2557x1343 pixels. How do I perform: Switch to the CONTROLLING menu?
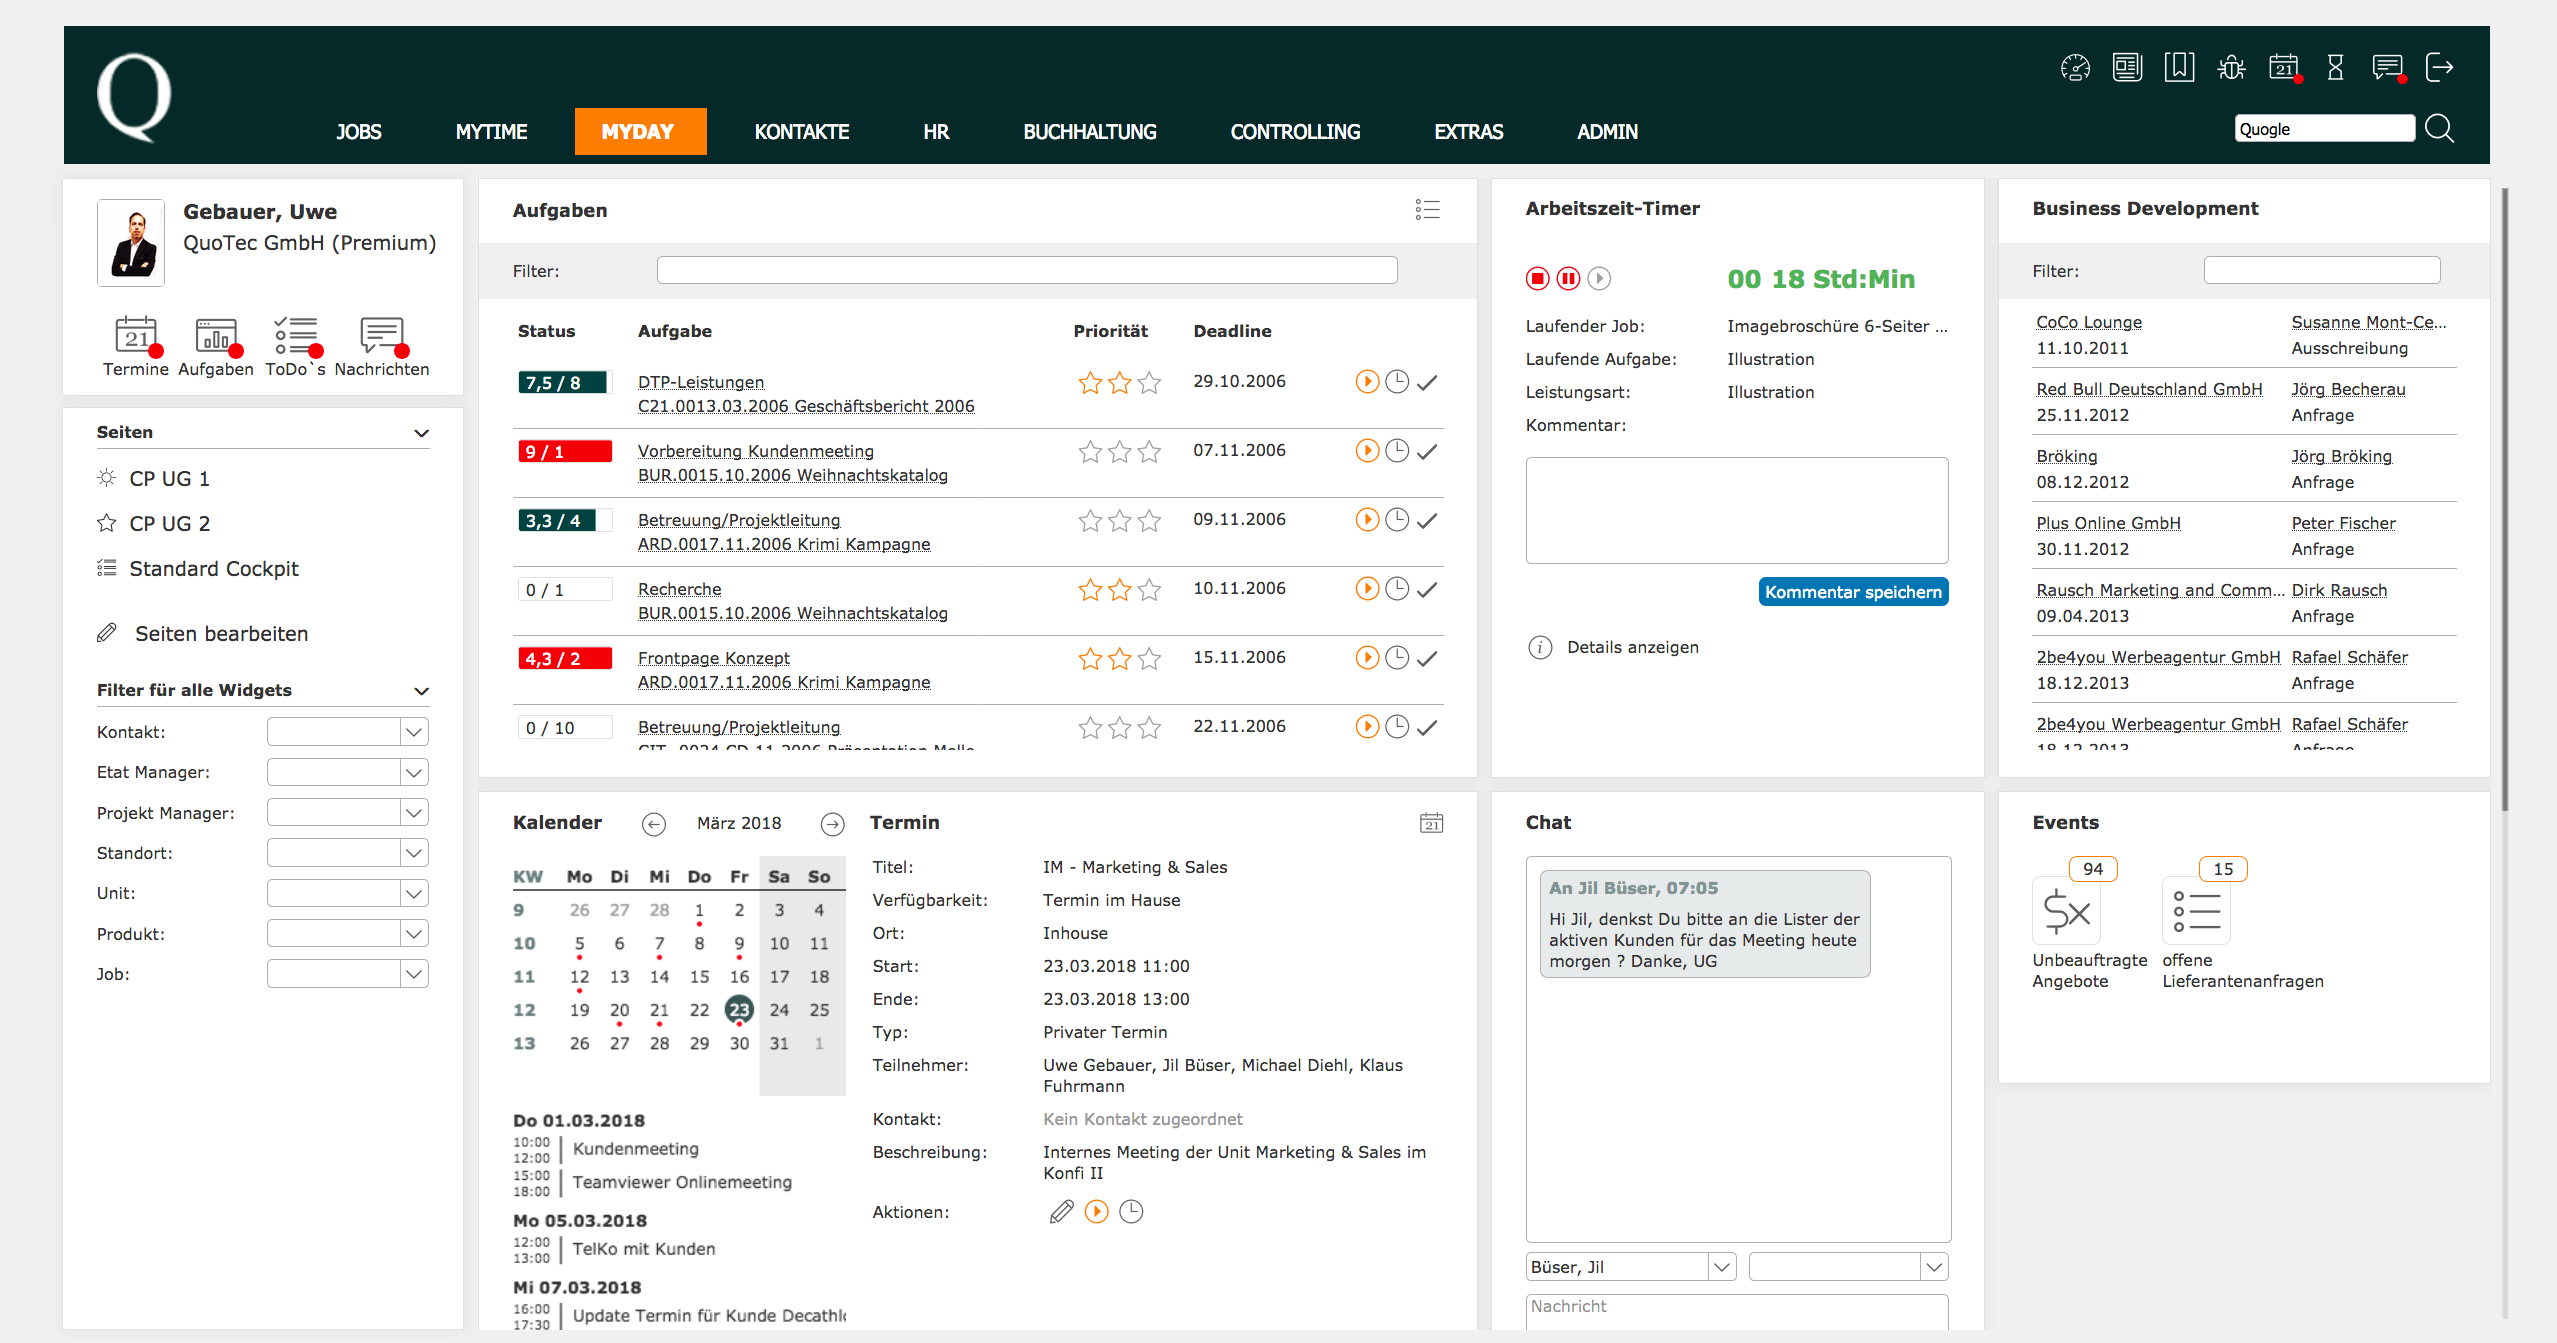click(x=1294, y=132)
